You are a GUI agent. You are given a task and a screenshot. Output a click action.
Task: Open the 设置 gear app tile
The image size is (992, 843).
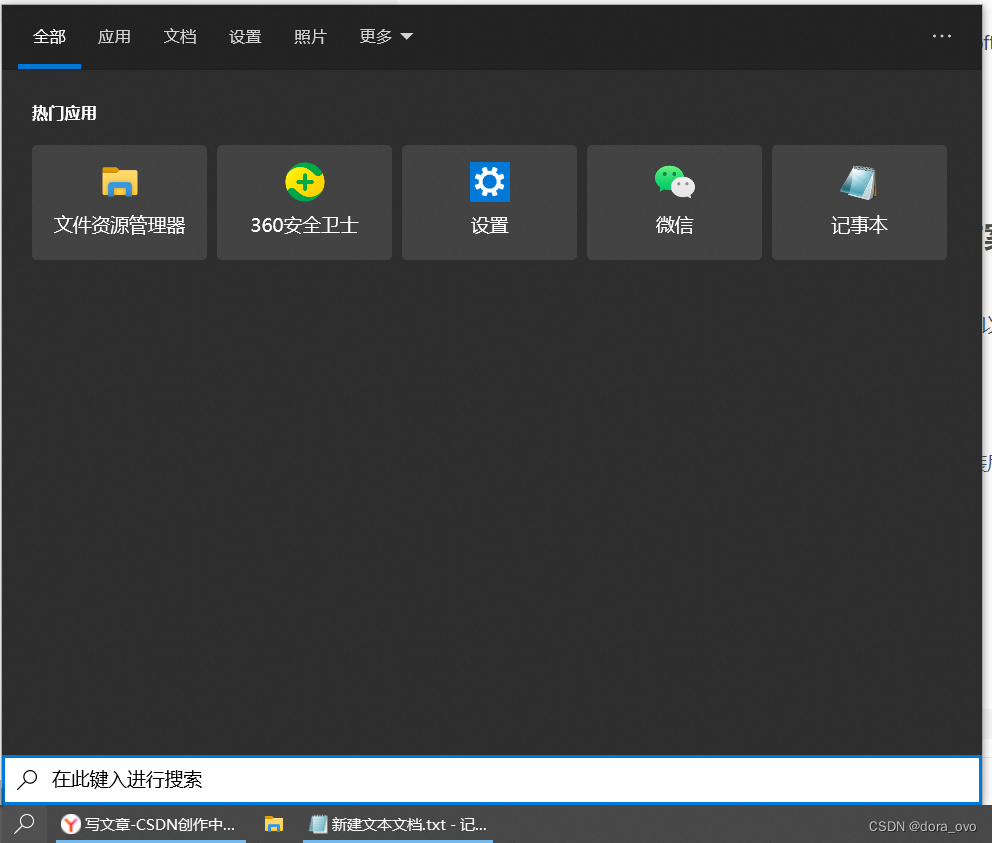point(489,203)
